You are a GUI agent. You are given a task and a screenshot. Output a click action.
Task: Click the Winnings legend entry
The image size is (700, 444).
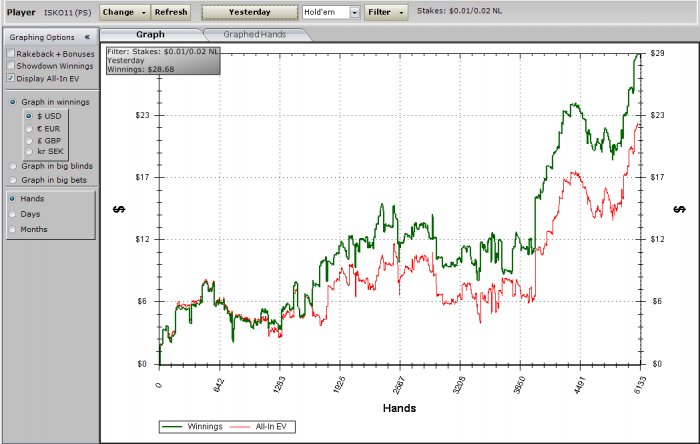[x=192, y=427]
